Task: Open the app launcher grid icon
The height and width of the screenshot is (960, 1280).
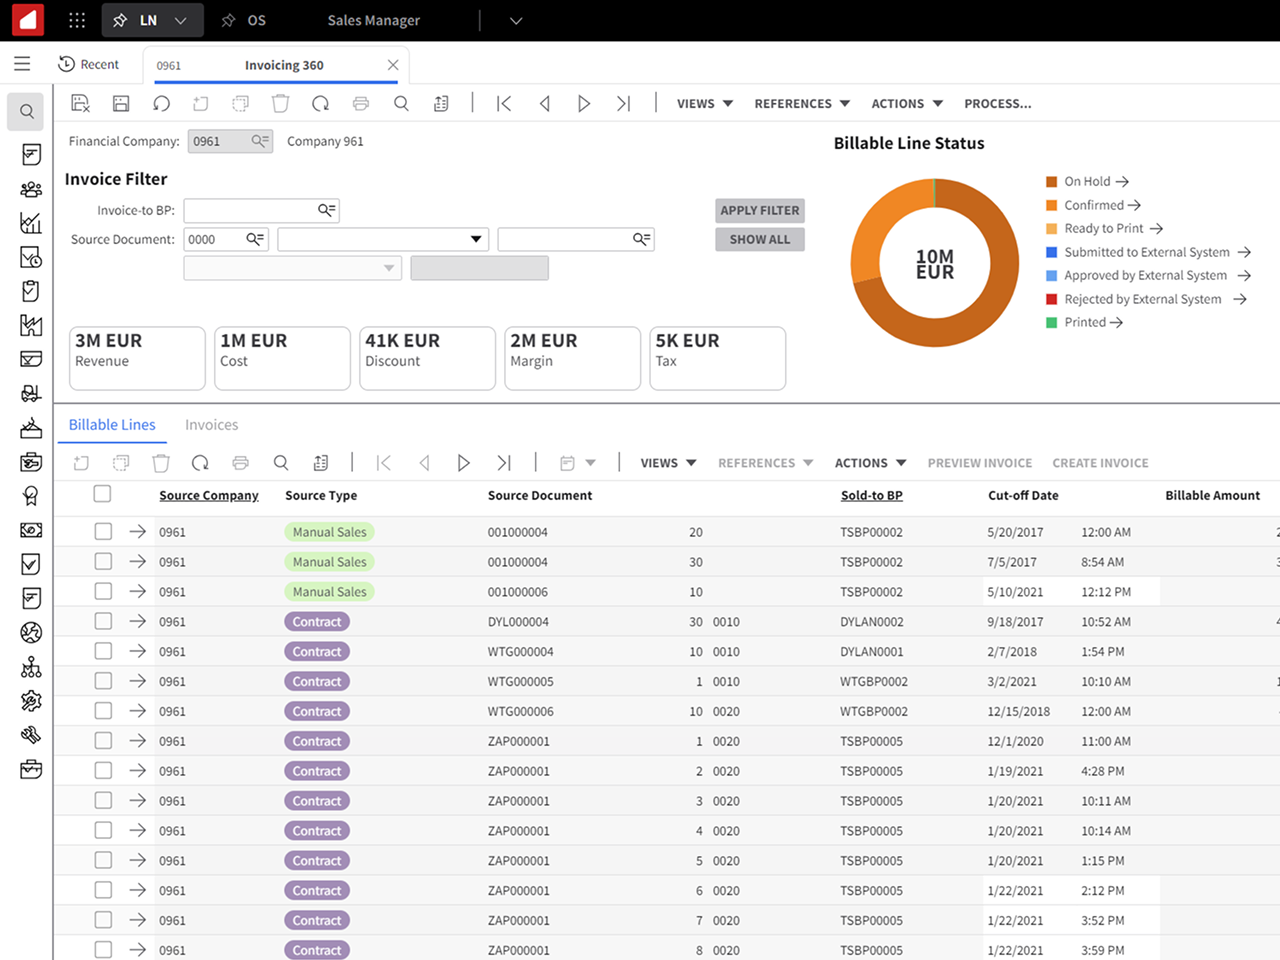Action: pyautogui.click(x=77, y=20)
